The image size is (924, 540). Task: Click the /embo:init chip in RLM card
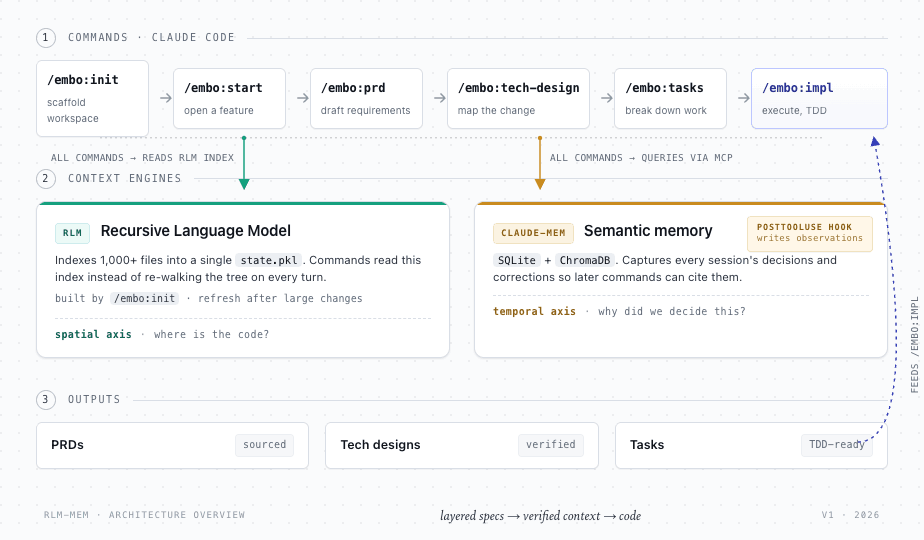pos(145,298)
